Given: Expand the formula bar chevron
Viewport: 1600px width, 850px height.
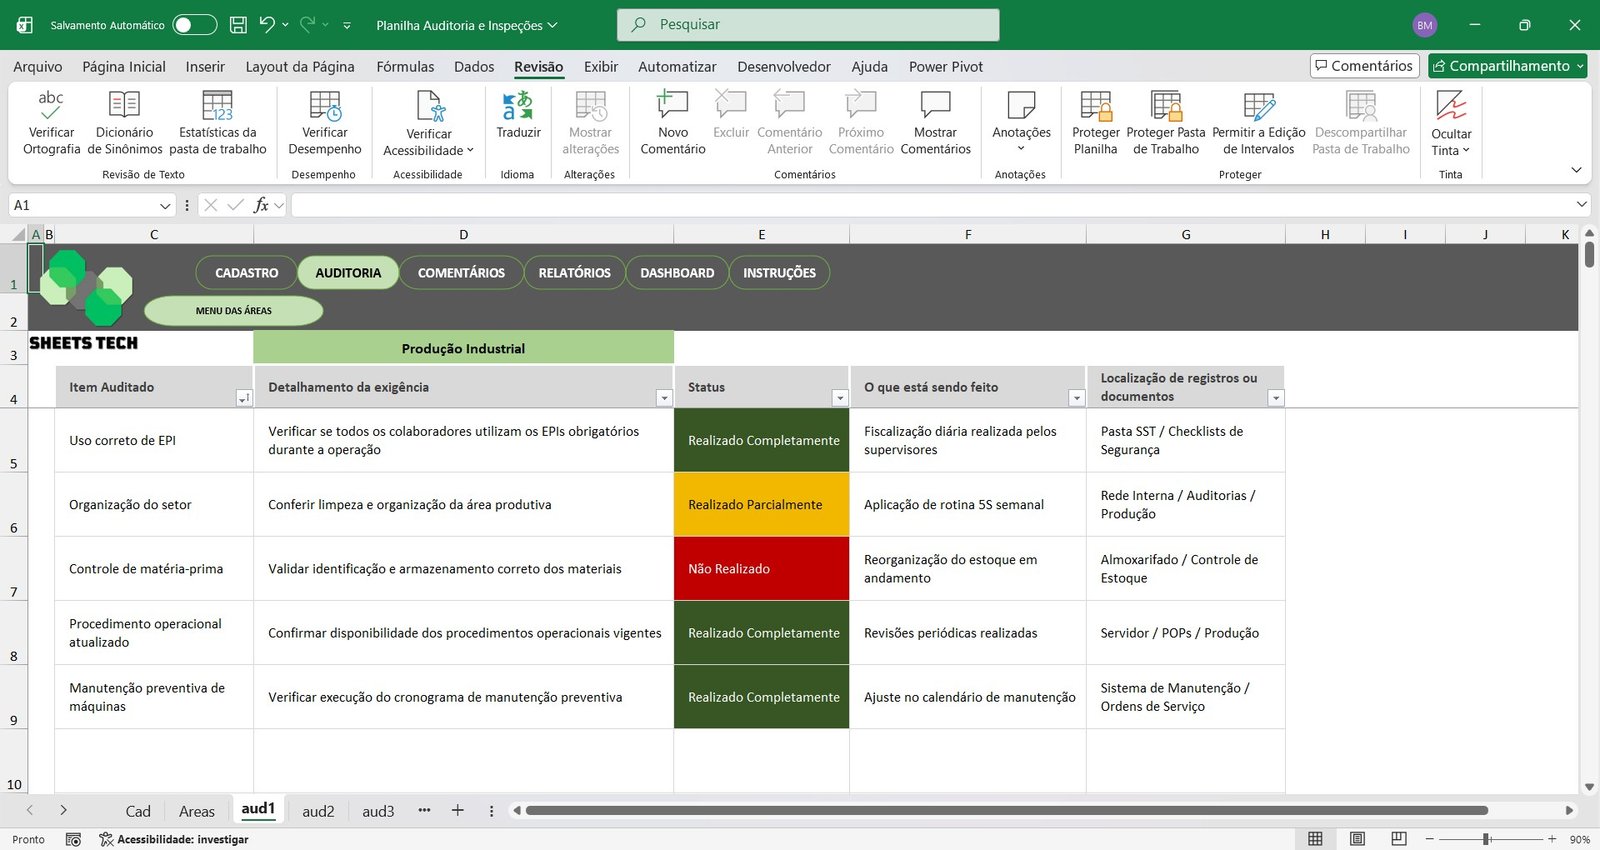Looking at the screenshot, I should coord(1582,204).
